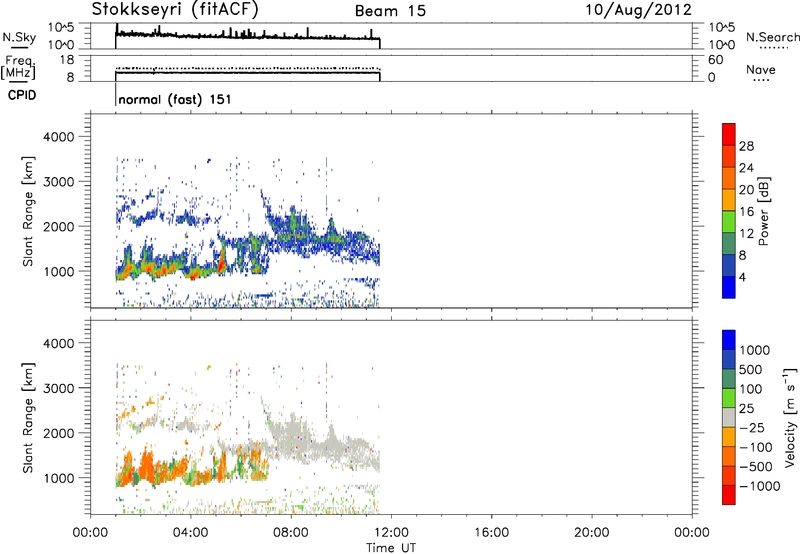The width and height of the screenshot is (800, 554).
Task: Click the sky noise trace in top panel
Action: click(x=247, y=36)
